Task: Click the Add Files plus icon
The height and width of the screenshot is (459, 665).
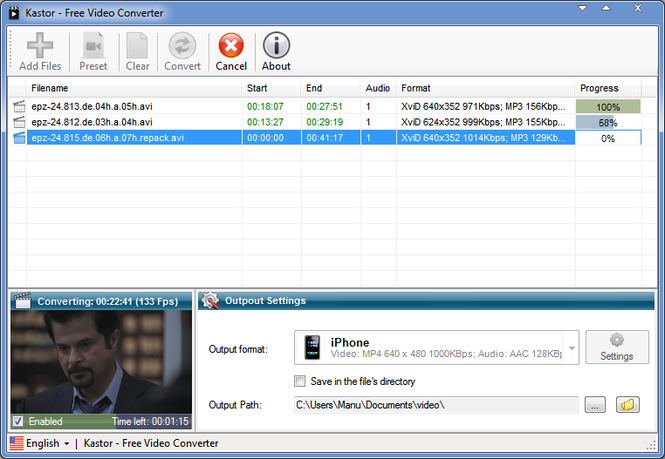Action: coord(40,45)
